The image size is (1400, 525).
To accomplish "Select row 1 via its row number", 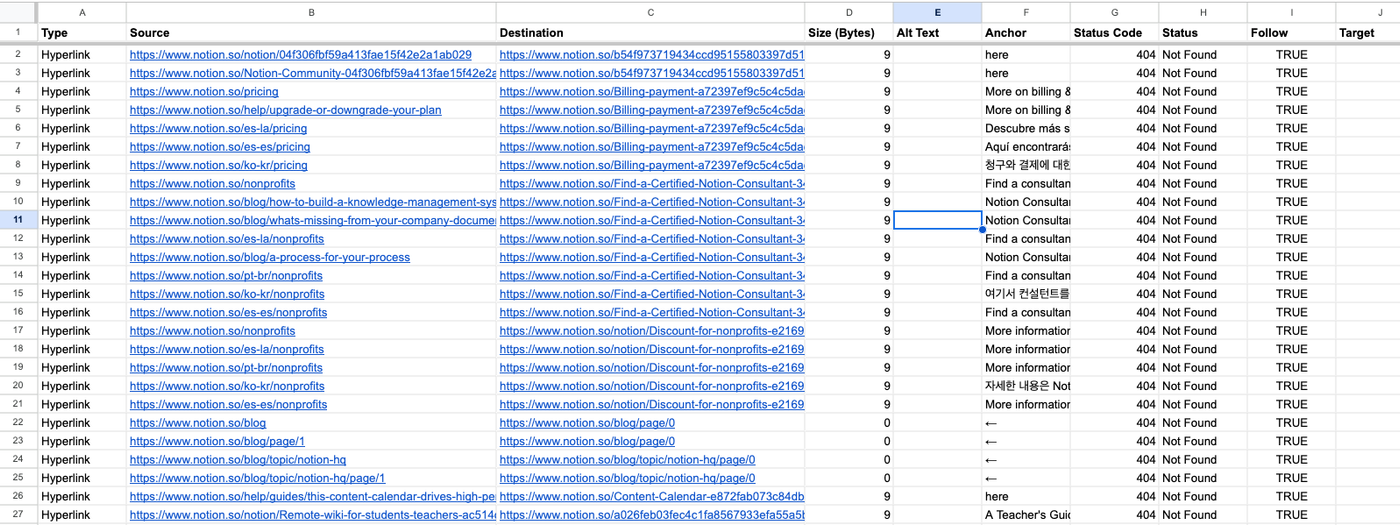I will tap(18, 33).
